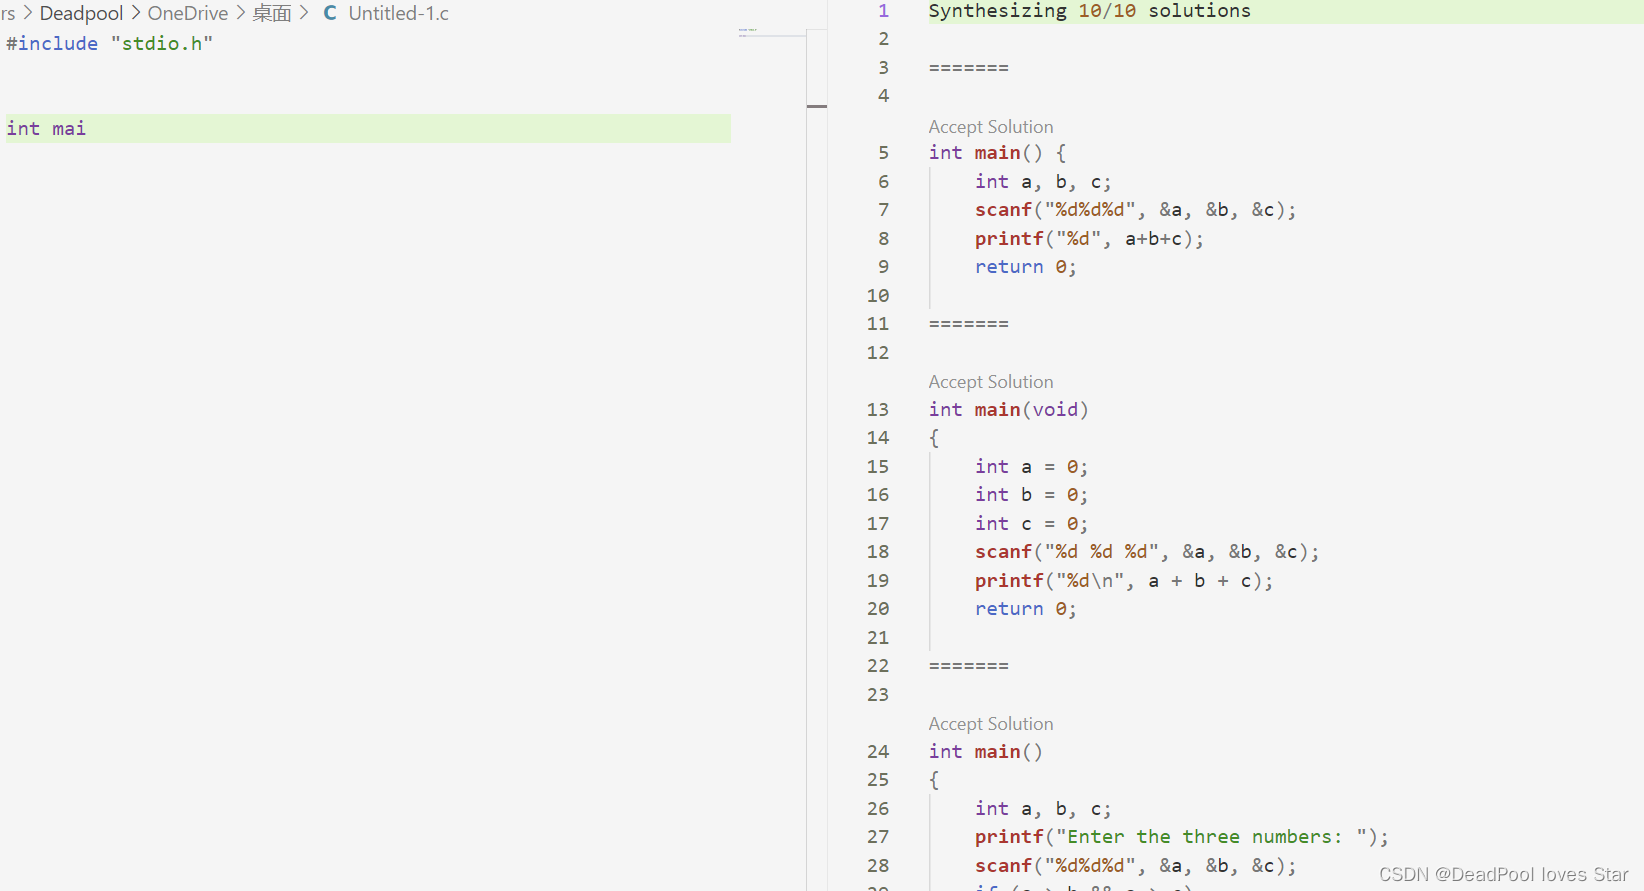Click line number 13 in the gutter
This screenshot has height=891, width=1644.
[x=878, y=410]
